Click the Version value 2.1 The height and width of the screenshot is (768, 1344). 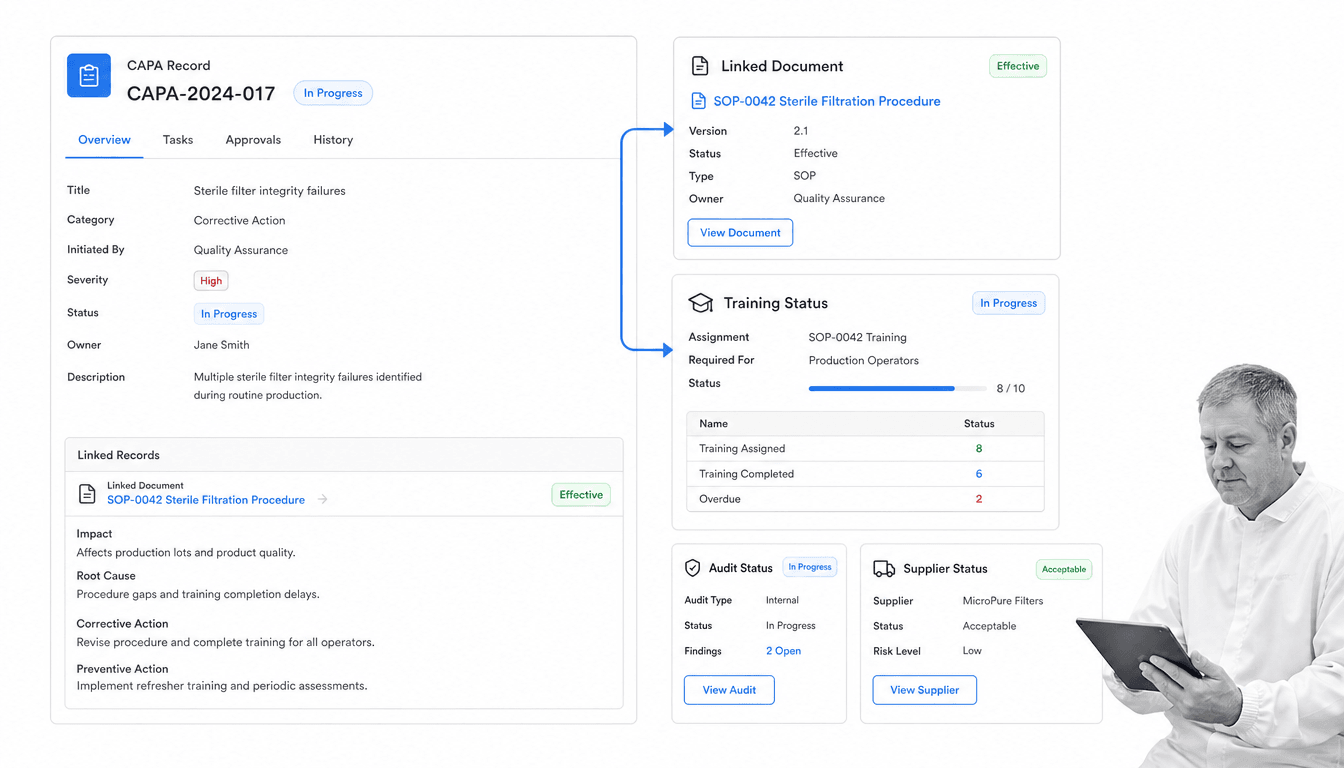800,131
